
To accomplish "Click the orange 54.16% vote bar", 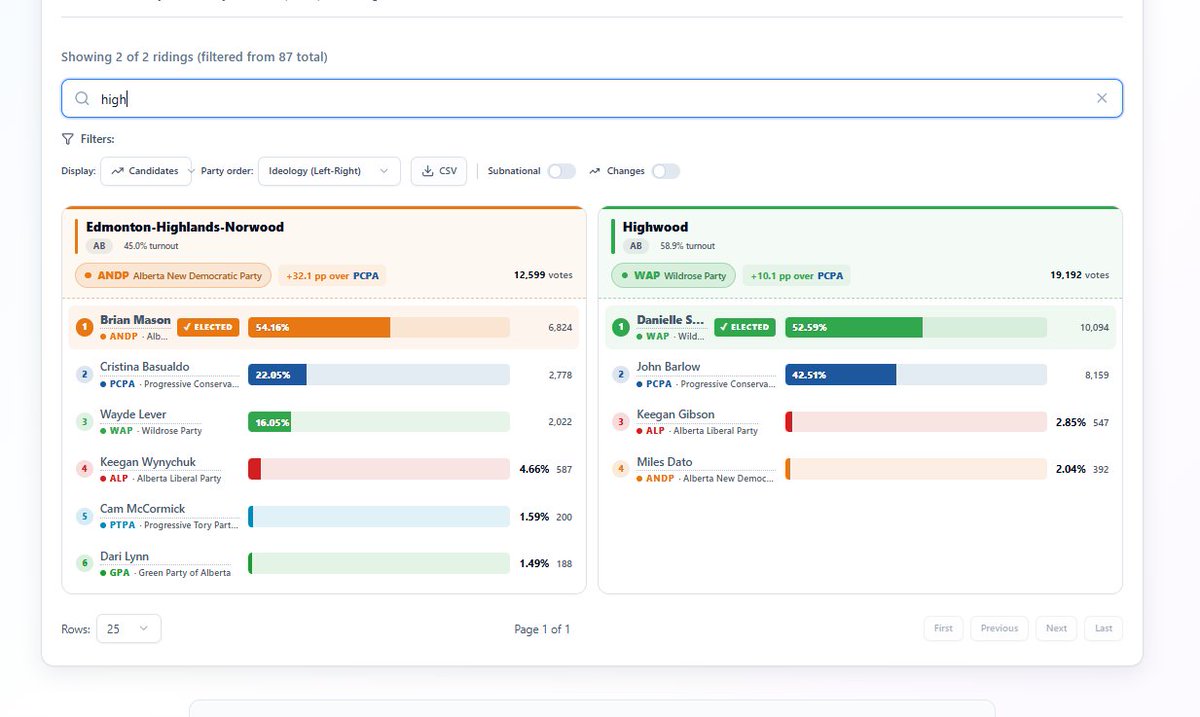I will pyautogui.click(x=319, y=327).
